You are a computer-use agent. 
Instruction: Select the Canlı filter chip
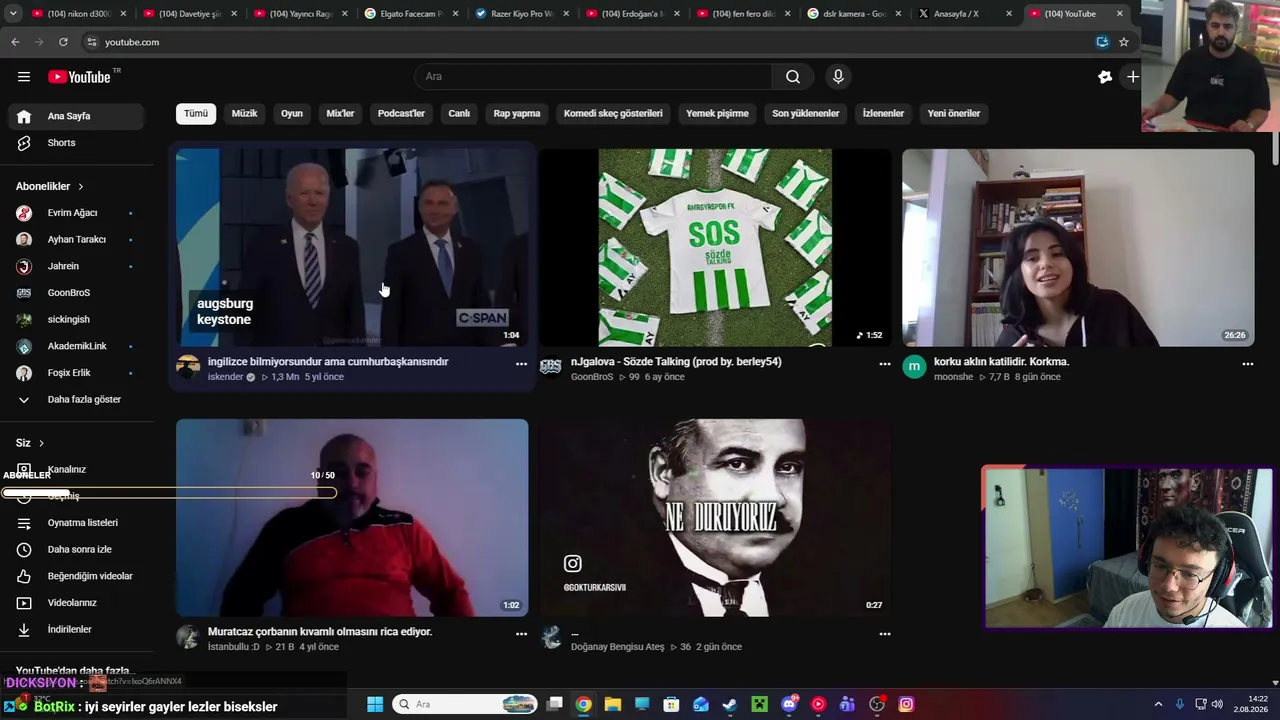point(459,113)
